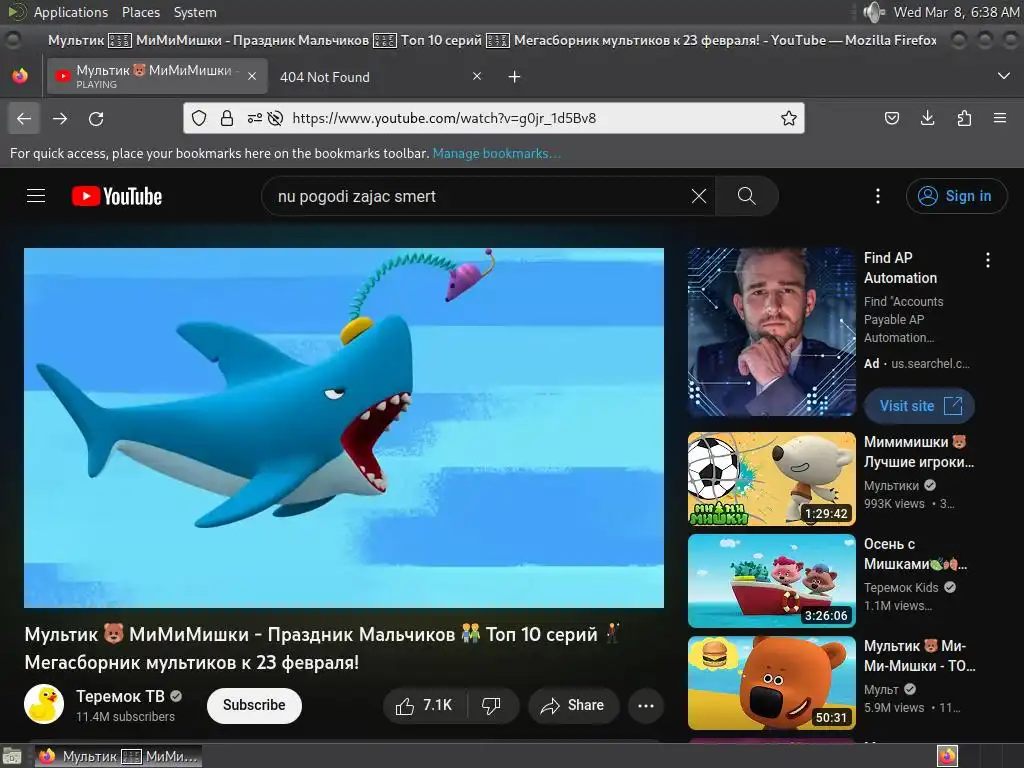Open the YouTube guide menu icon
Viewport: 1024px width, 768px height.
point(36,196)
